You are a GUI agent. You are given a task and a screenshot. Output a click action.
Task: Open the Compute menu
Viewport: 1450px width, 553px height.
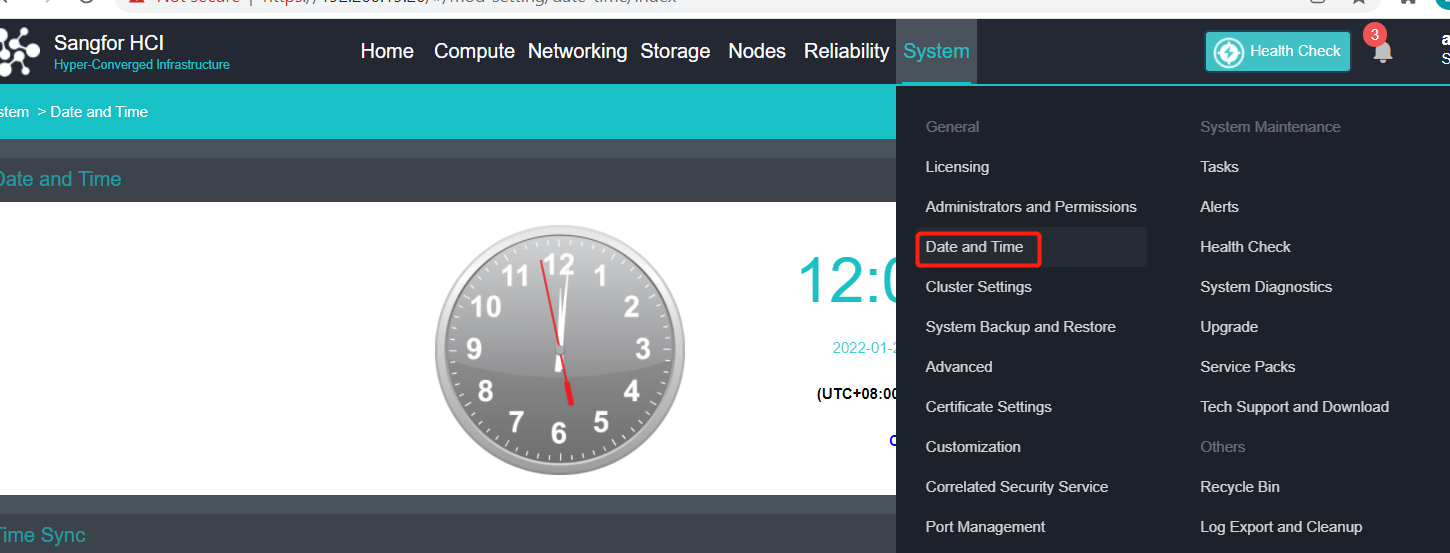[474, 51]
